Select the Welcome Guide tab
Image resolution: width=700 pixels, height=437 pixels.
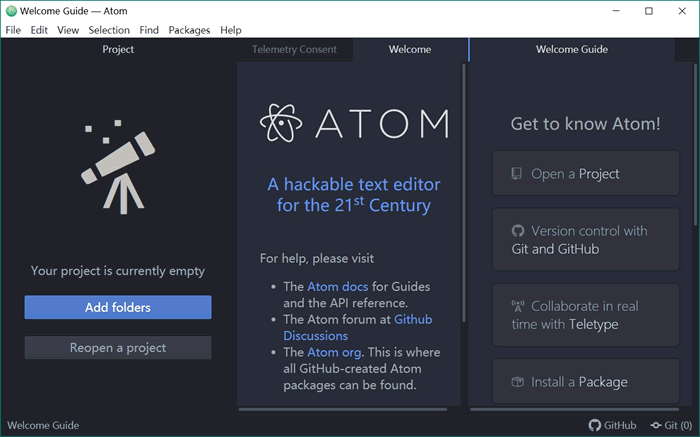[572, 49]
